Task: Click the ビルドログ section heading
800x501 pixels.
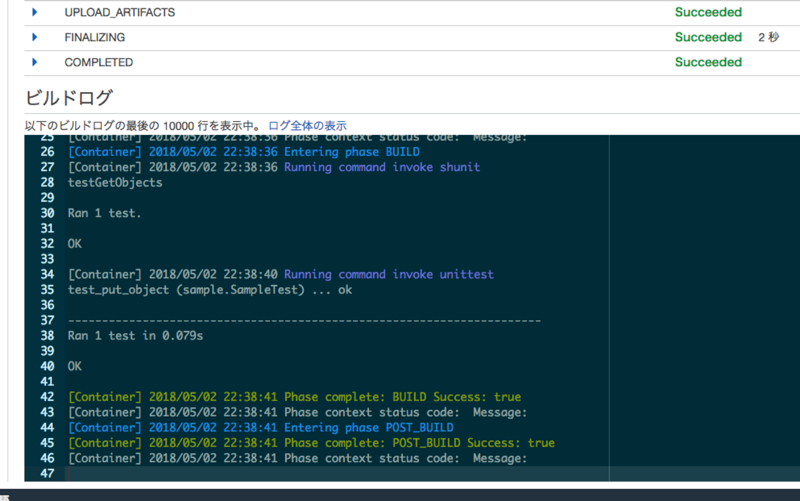Action: click(x=68, y=98)
